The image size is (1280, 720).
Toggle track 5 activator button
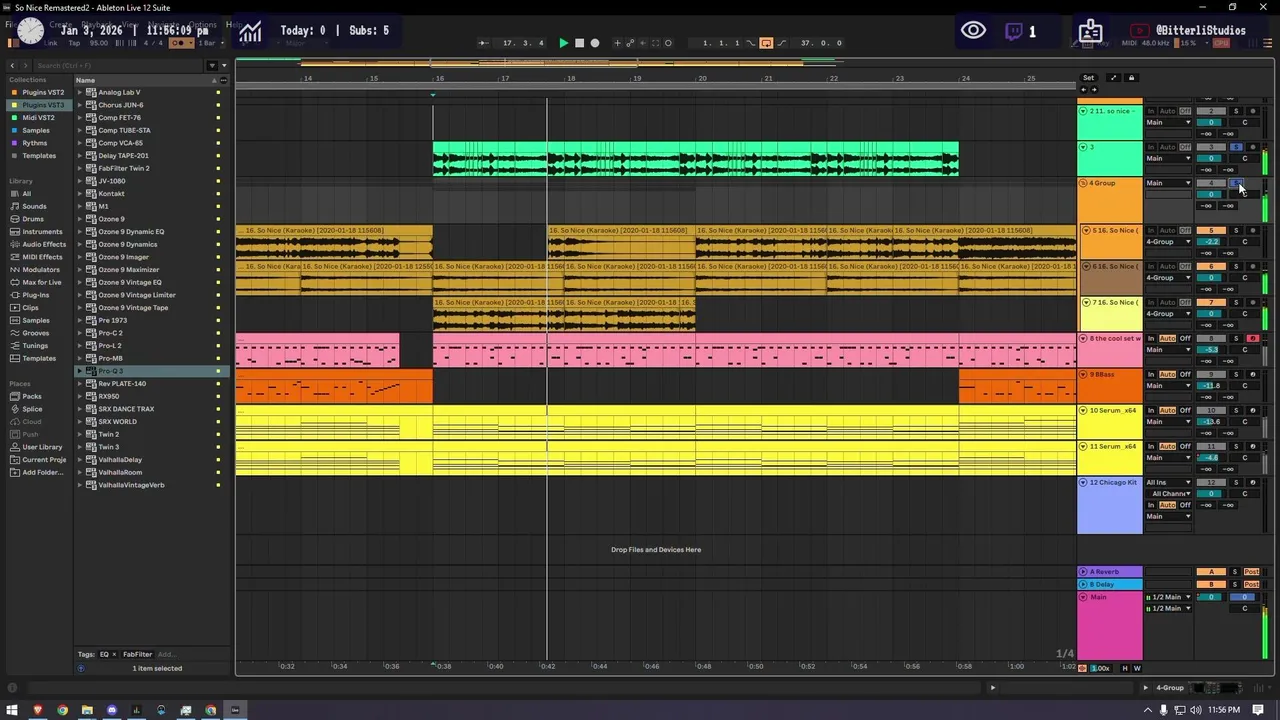(x=1211, y=231)
